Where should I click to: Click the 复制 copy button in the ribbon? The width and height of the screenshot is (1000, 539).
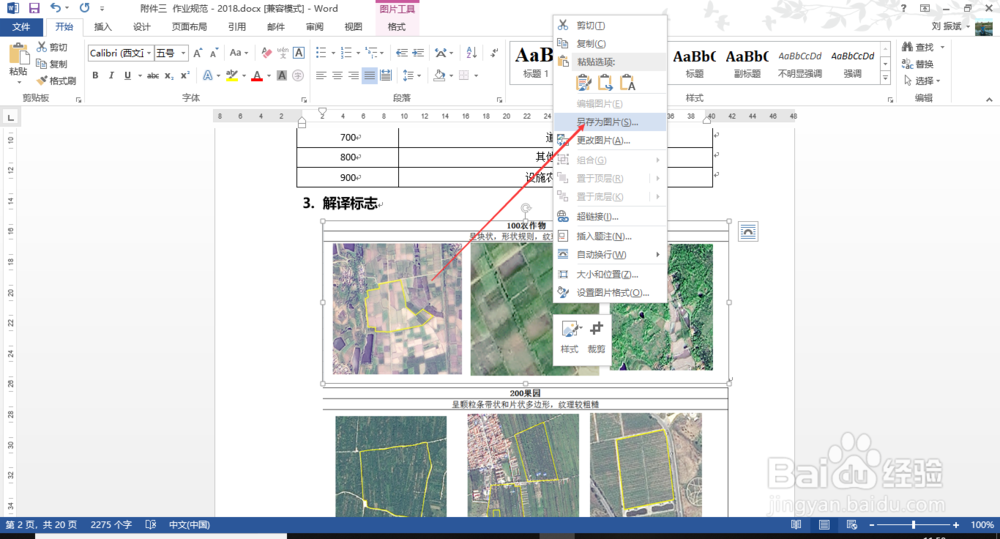point(52,64)
